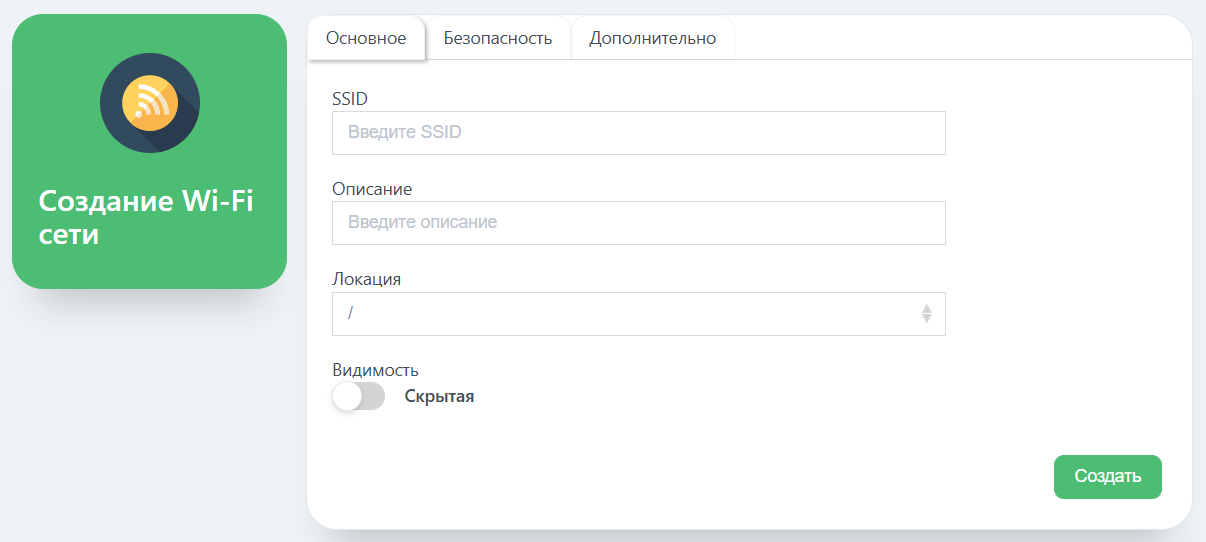Click the up arrow in the Локация selector

pos(926,309)
